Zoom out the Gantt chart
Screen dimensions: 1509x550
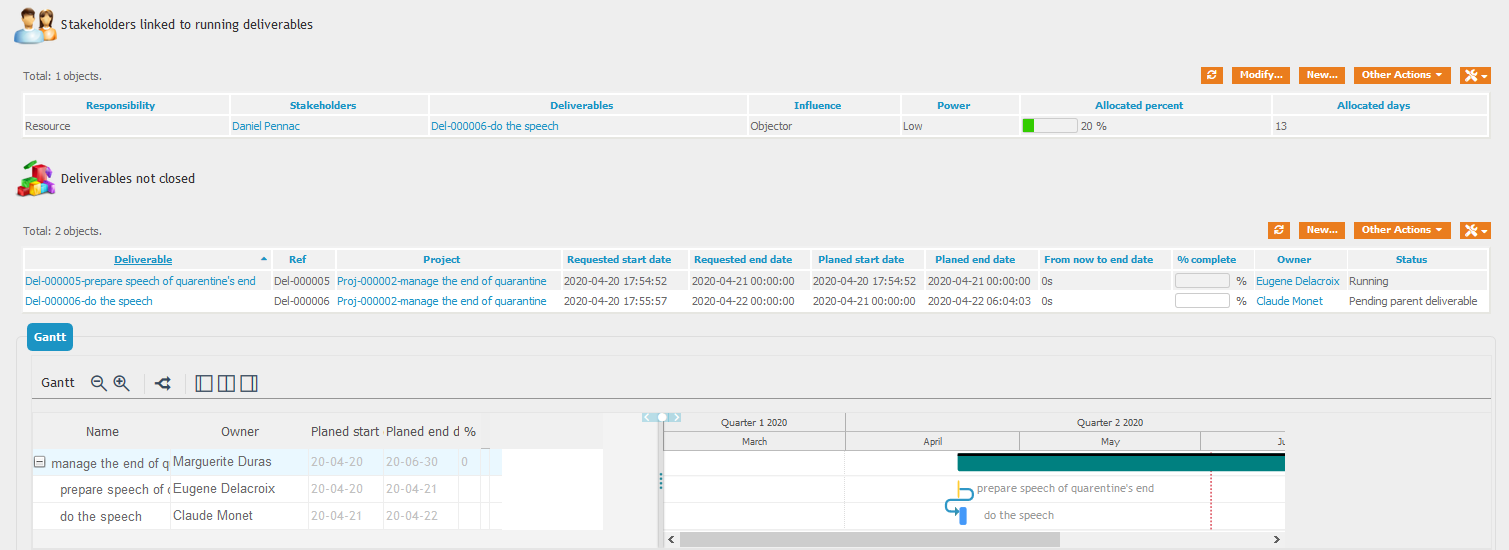click(x=98, y=383)
